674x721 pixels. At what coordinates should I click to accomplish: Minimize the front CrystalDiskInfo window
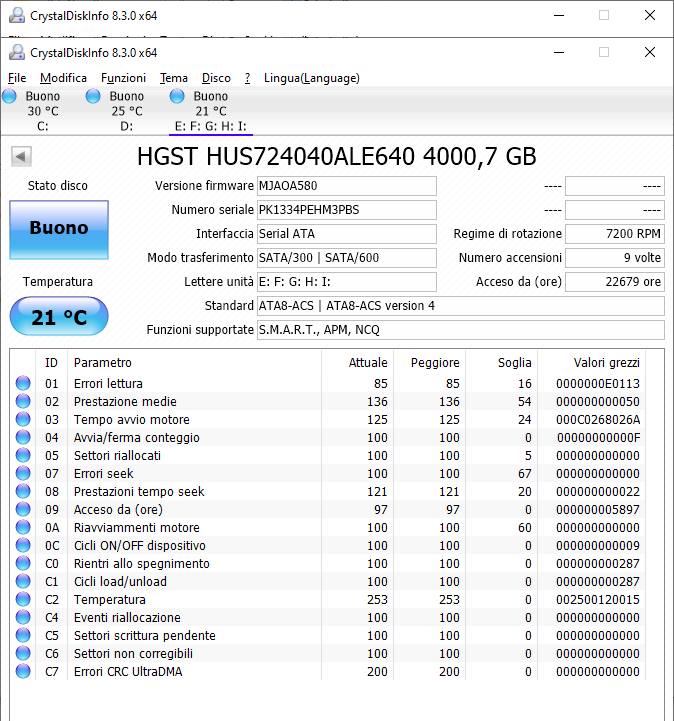[x=559, y=52]
